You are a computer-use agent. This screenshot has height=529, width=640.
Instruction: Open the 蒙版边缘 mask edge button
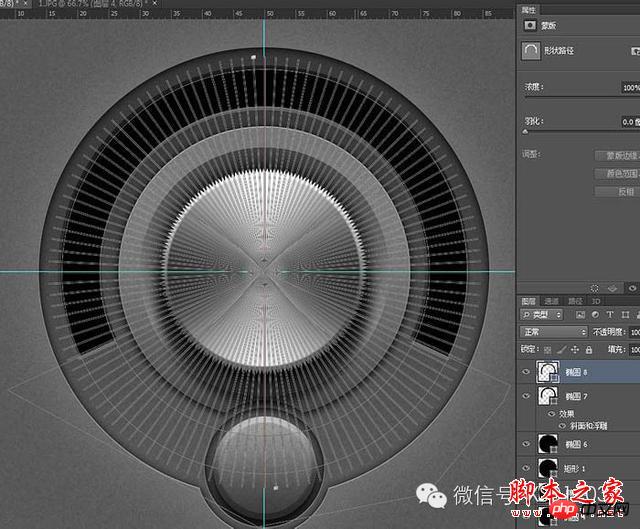(618, 156)
